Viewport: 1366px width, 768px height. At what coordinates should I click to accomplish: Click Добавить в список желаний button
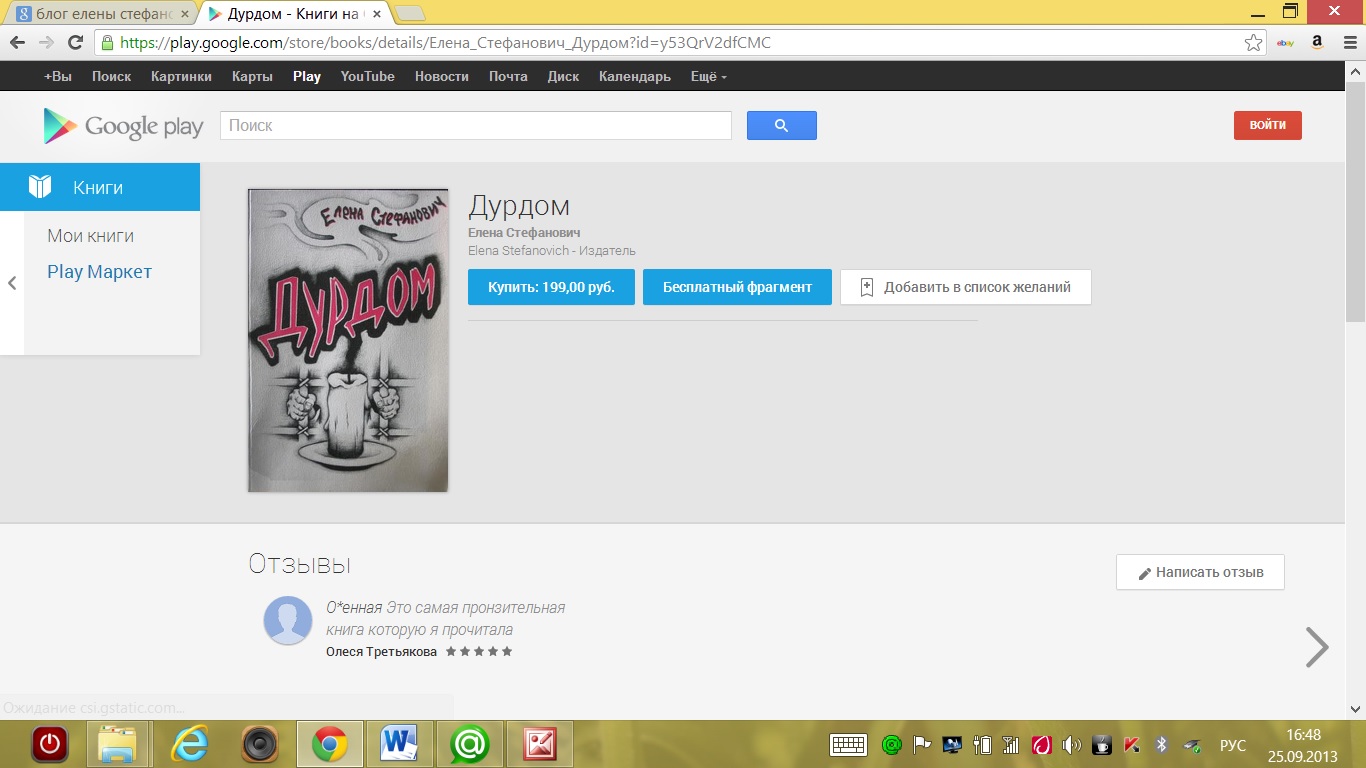click(x=965, y=287)
